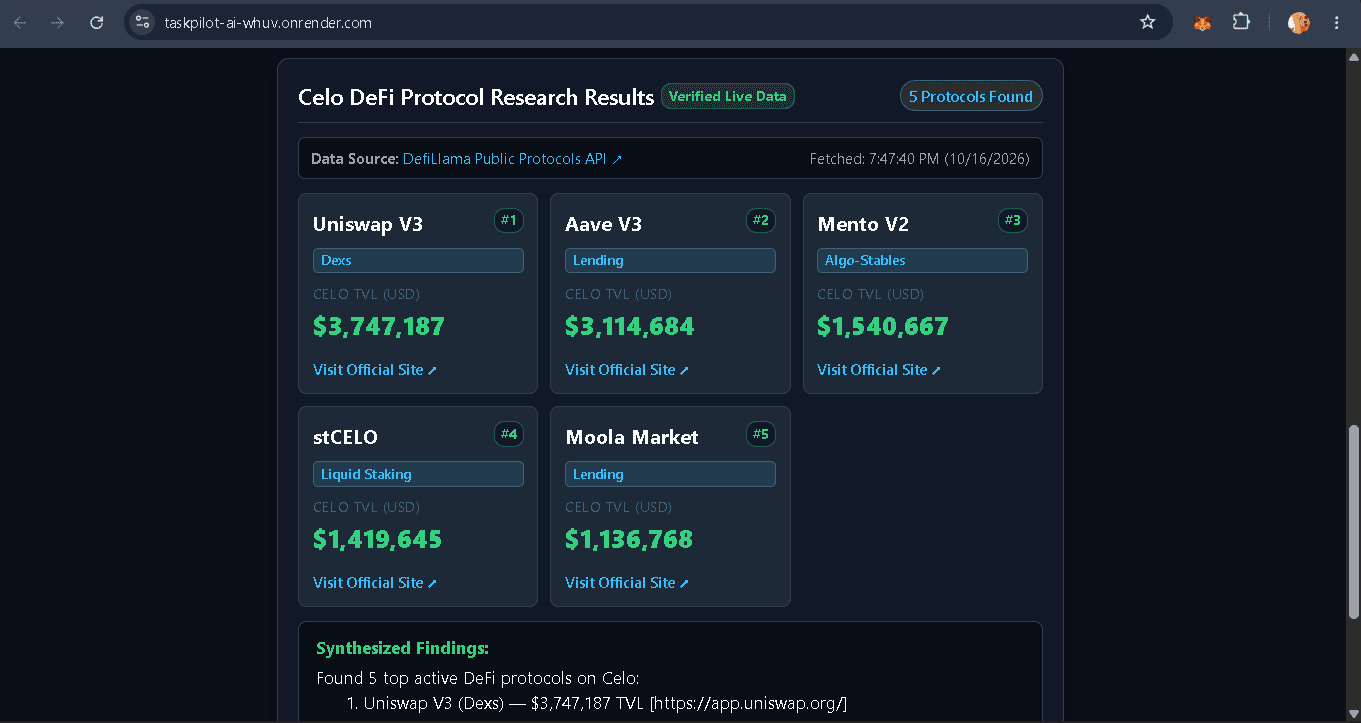Click the Fetched timestamp text

point(919,159)
